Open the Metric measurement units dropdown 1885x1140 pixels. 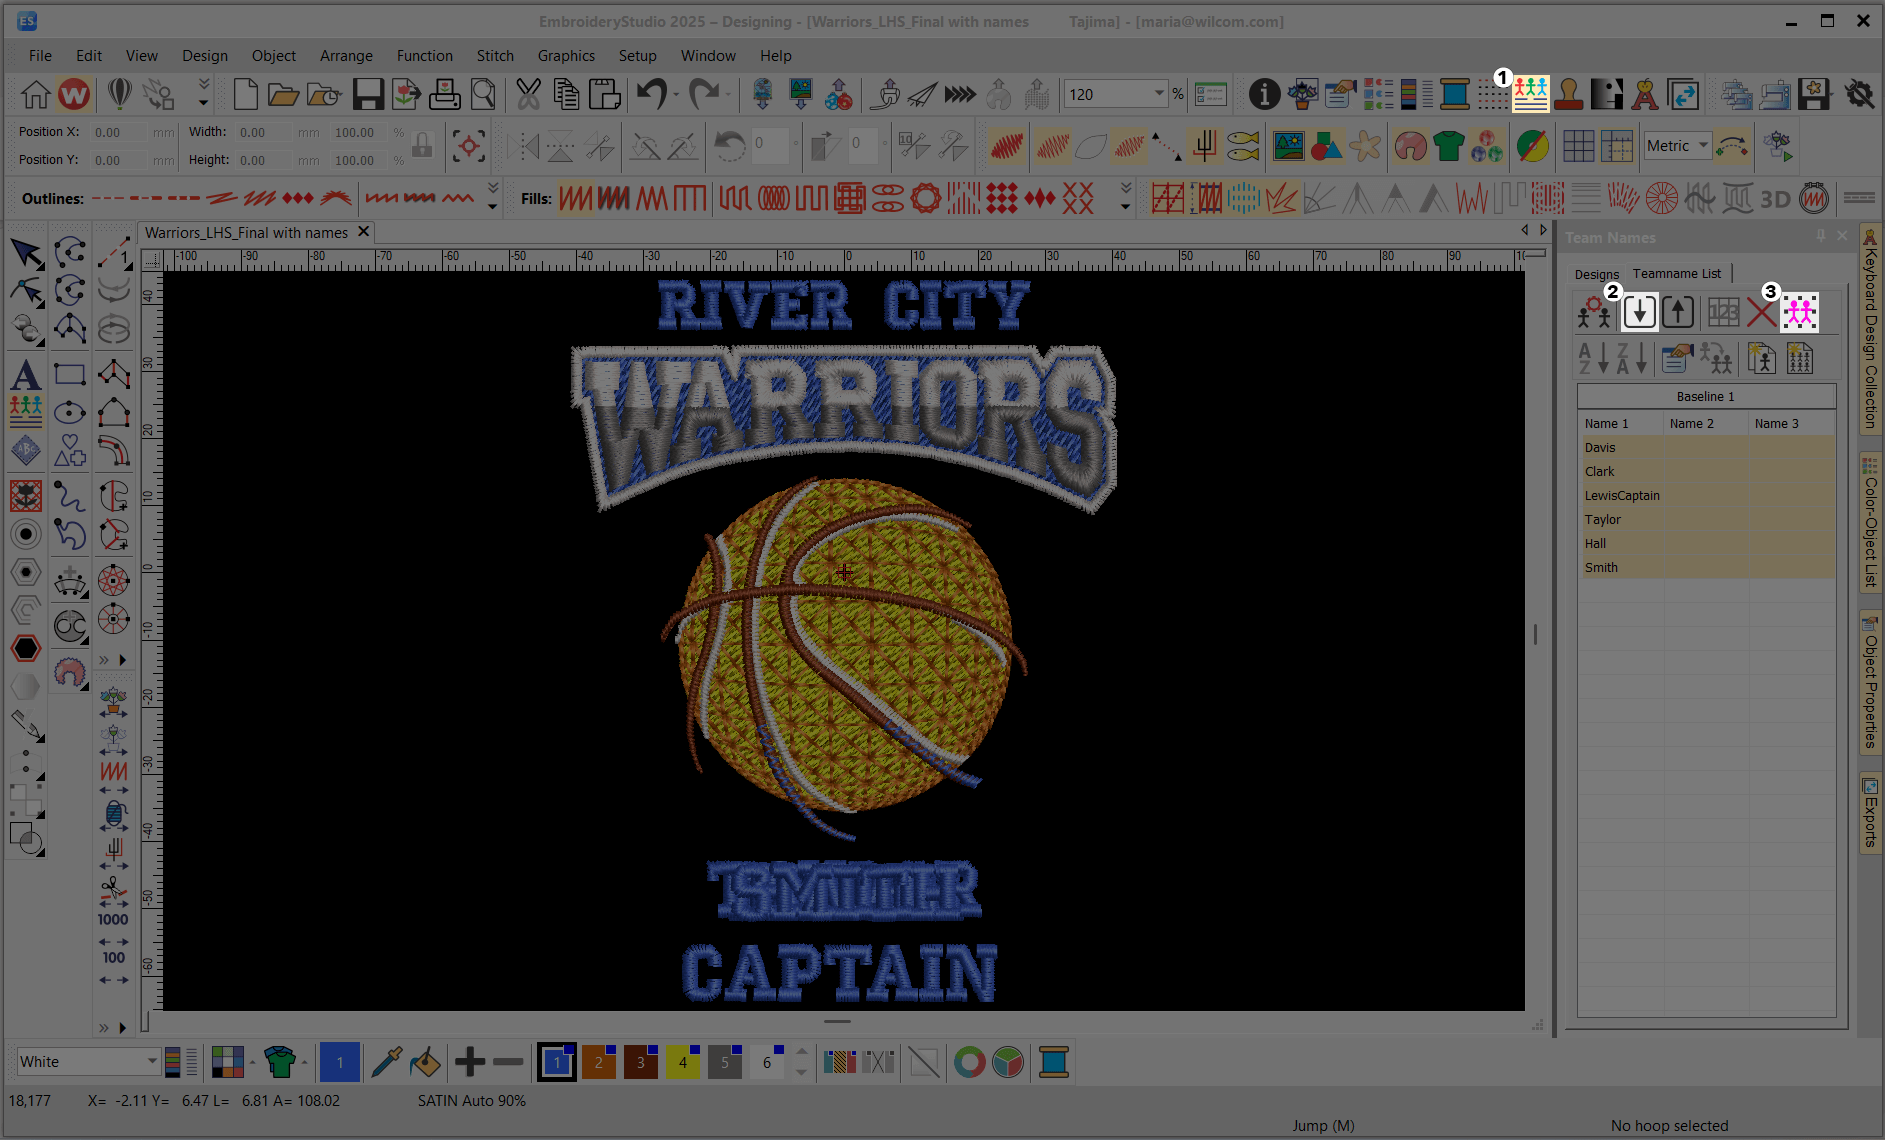(1703, 146)
